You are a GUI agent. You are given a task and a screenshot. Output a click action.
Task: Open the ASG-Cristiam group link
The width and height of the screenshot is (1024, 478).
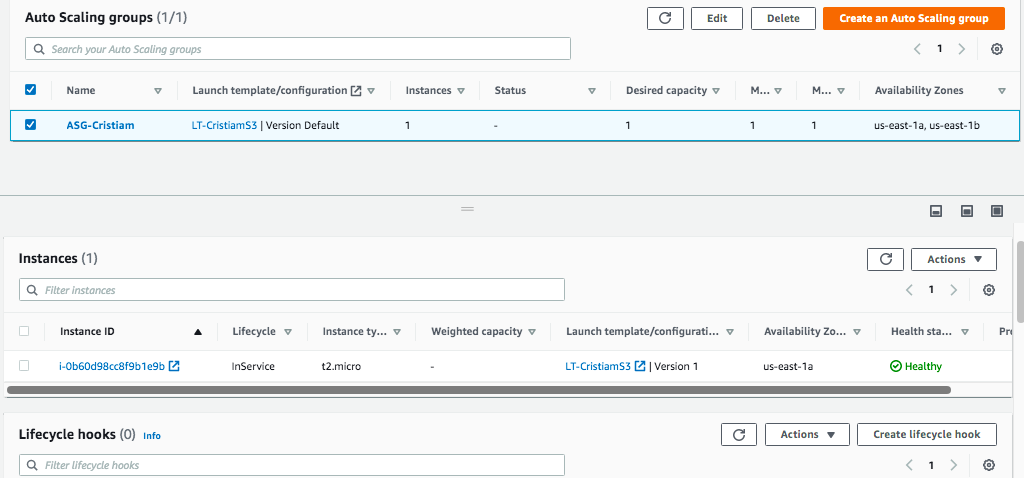coord(100,125)
